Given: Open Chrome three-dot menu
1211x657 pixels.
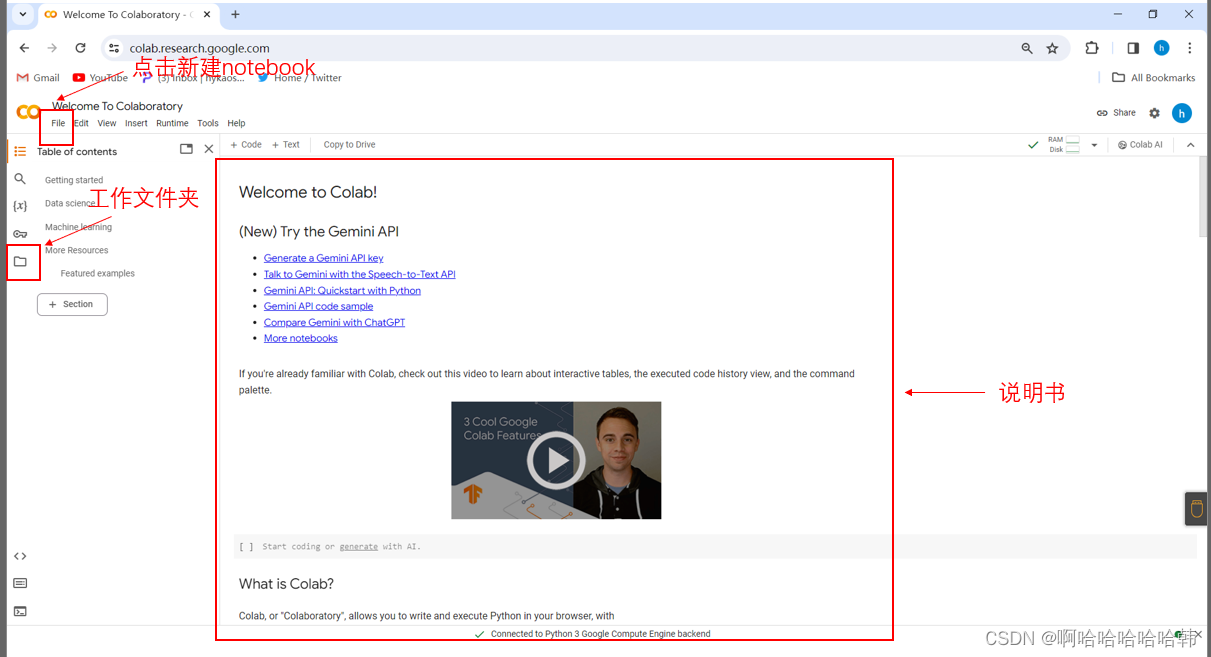Looking at the screenshot, I should point(1189,48).
